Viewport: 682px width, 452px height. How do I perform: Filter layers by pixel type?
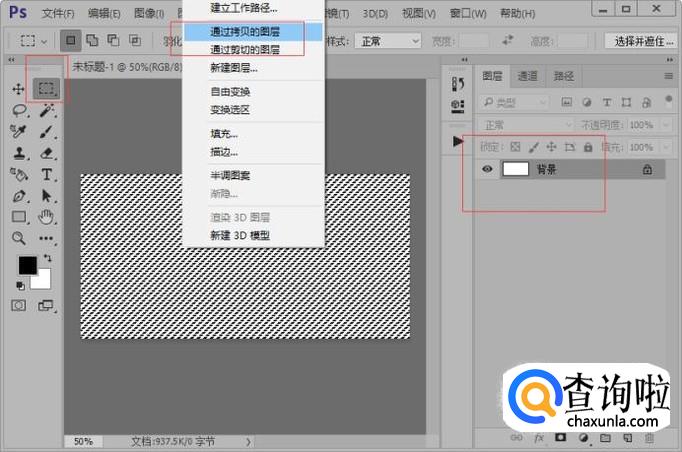(x=566, y=102)
